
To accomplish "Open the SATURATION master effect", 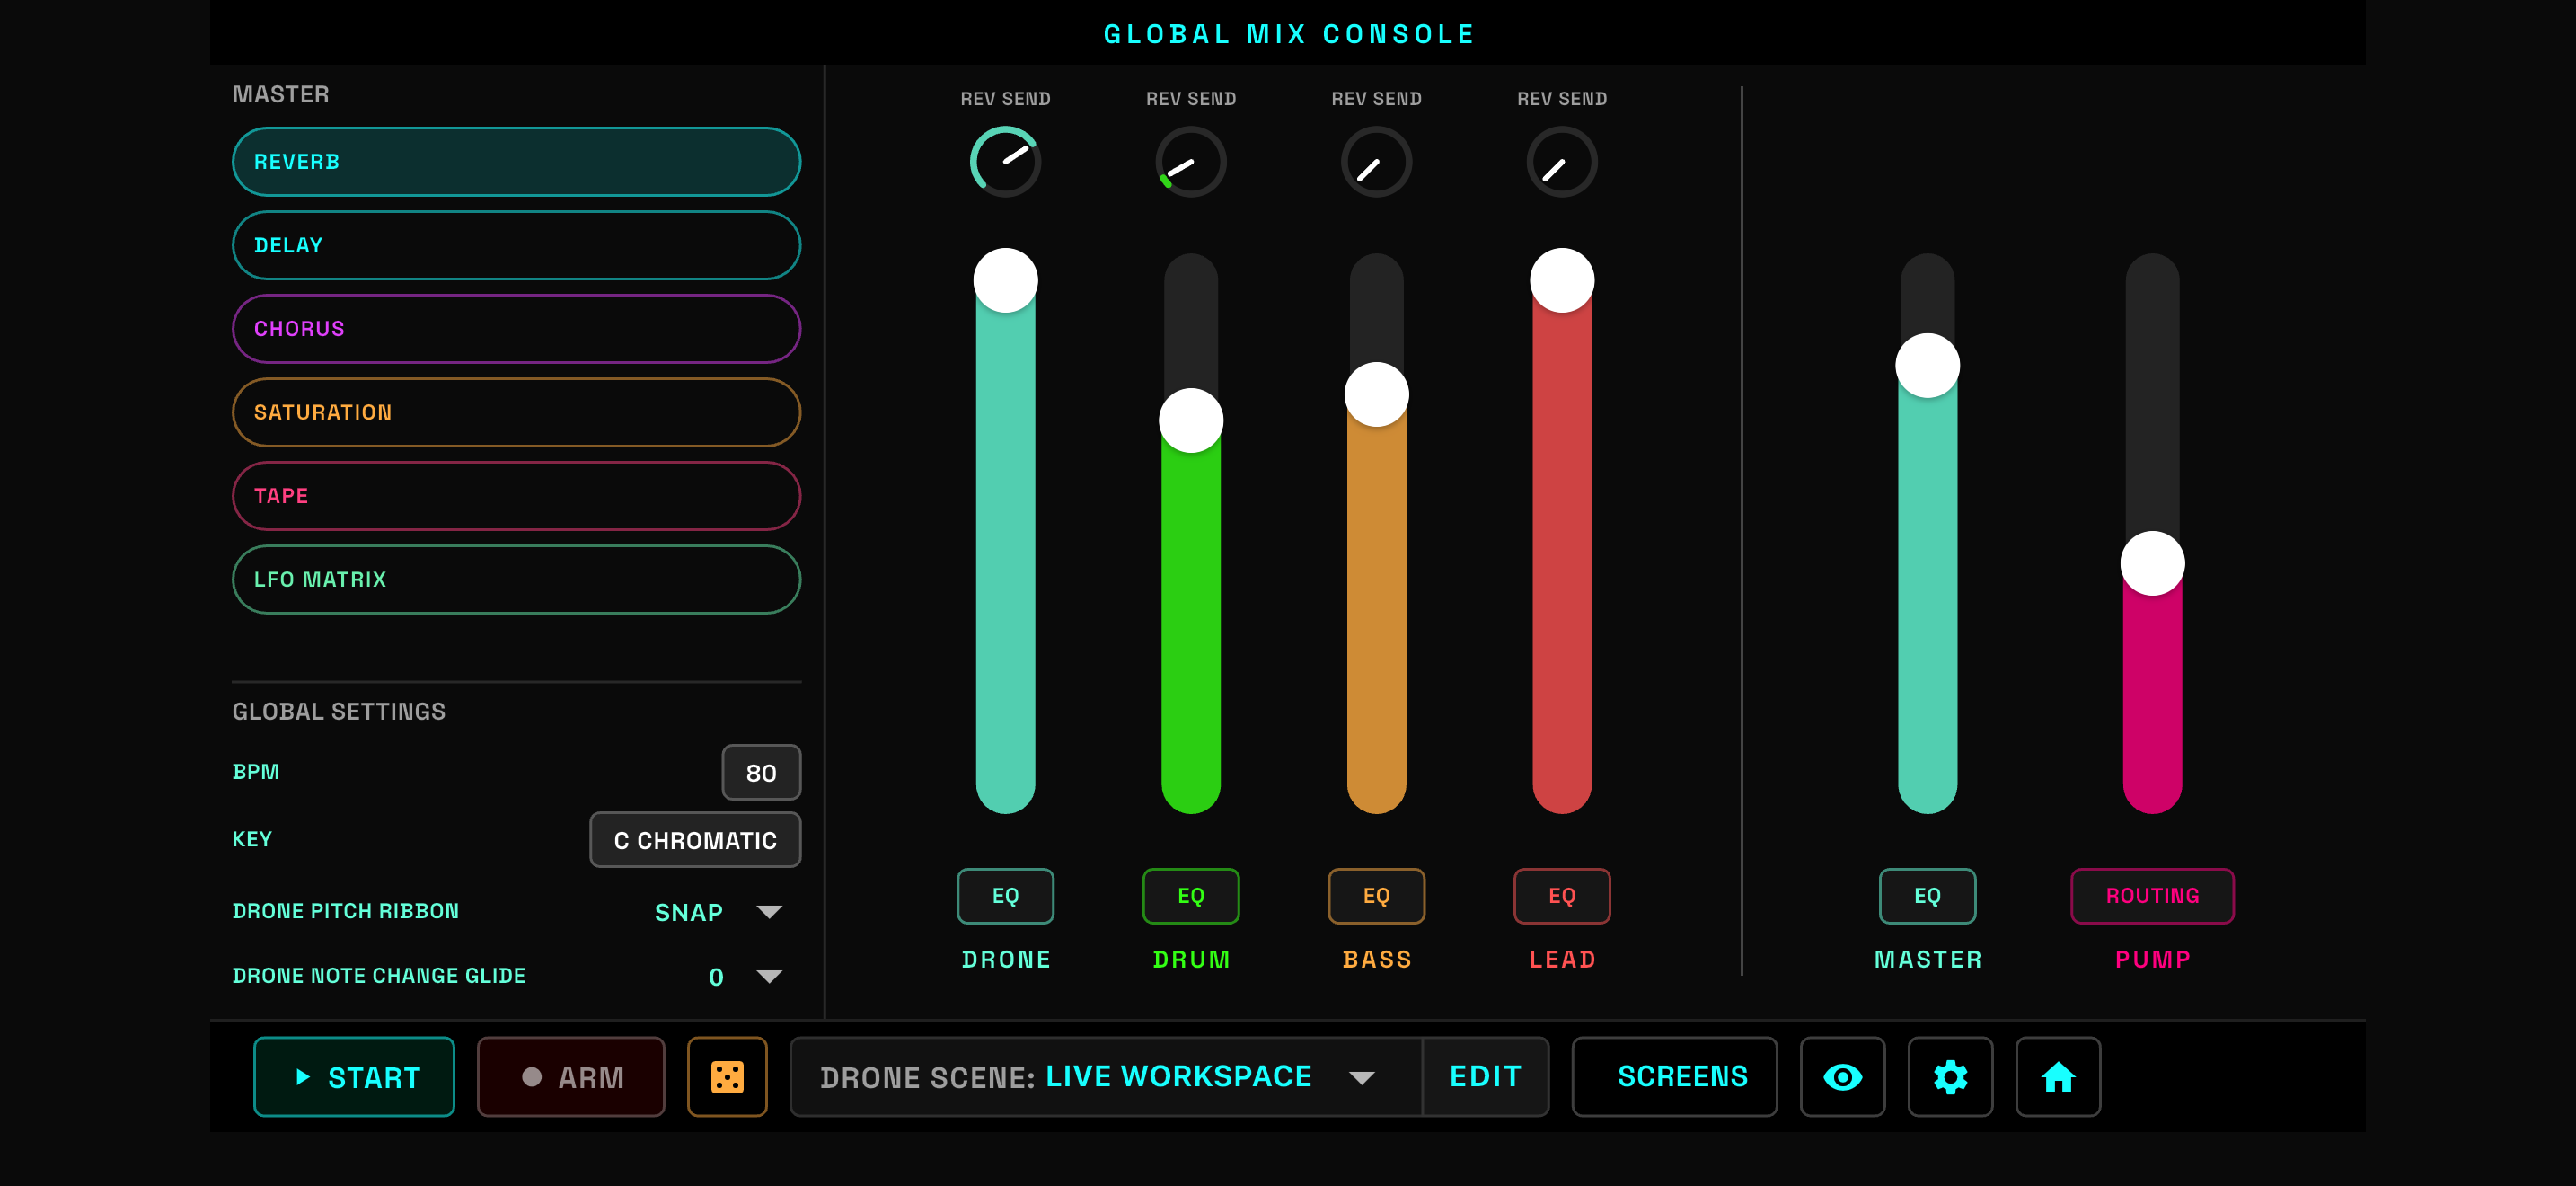I will tap(516, 412).
